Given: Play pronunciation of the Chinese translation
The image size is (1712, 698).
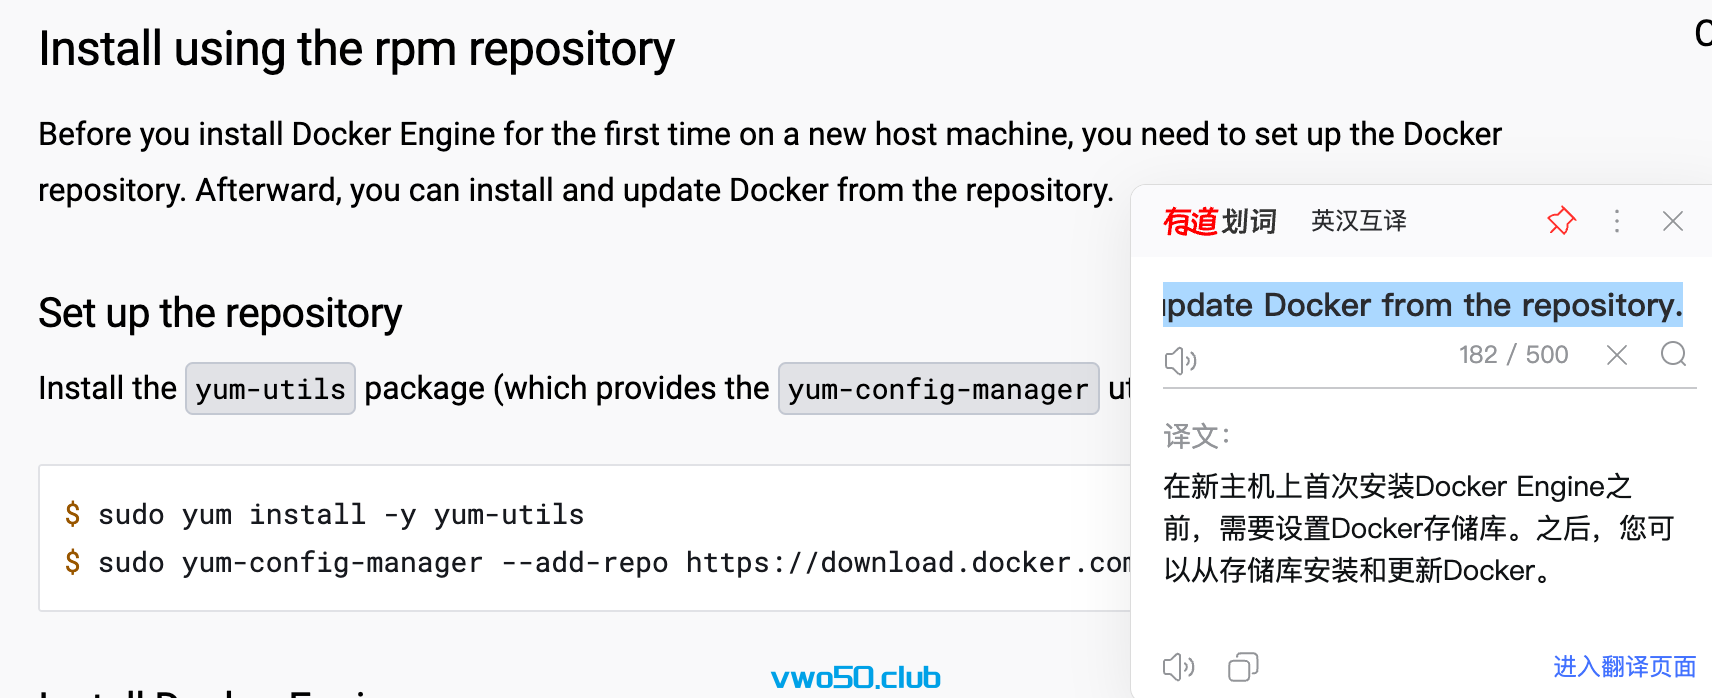Looking at the screenshot, I should pos(1179,667).
